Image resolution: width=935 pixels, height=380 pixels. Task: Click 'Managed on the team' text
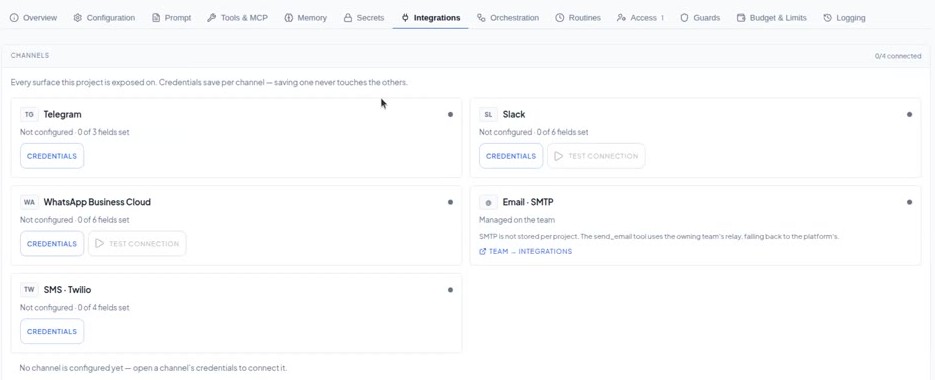click(517, 220)
